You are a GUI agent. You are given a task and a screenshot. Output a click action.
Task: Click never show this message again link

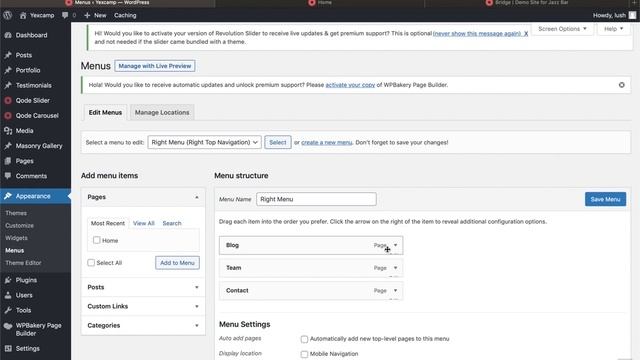pyautogui.click(x=477, y=33)
